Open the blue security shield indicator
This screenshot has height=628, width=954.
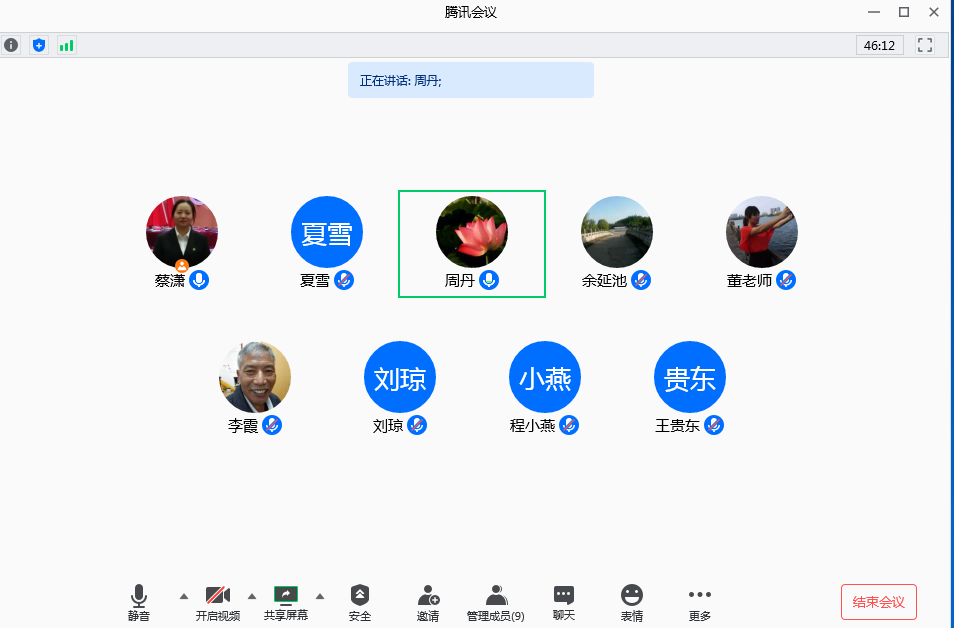tap(39, 45)
